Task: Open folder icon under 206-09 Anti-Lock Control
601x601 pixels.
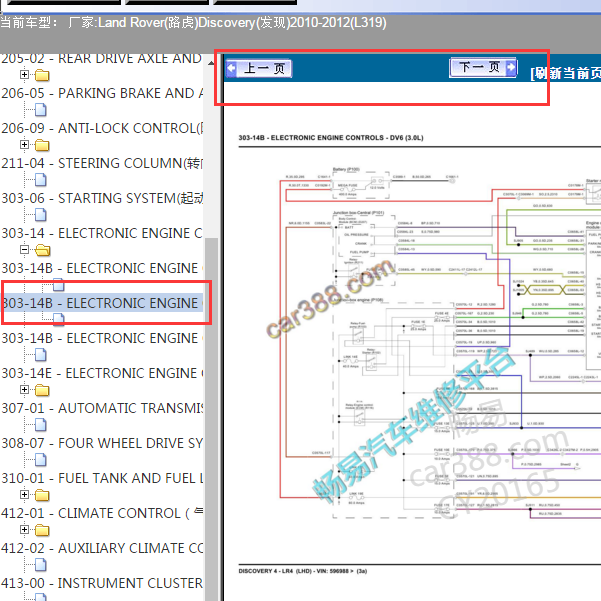Action: pos(42,145)
